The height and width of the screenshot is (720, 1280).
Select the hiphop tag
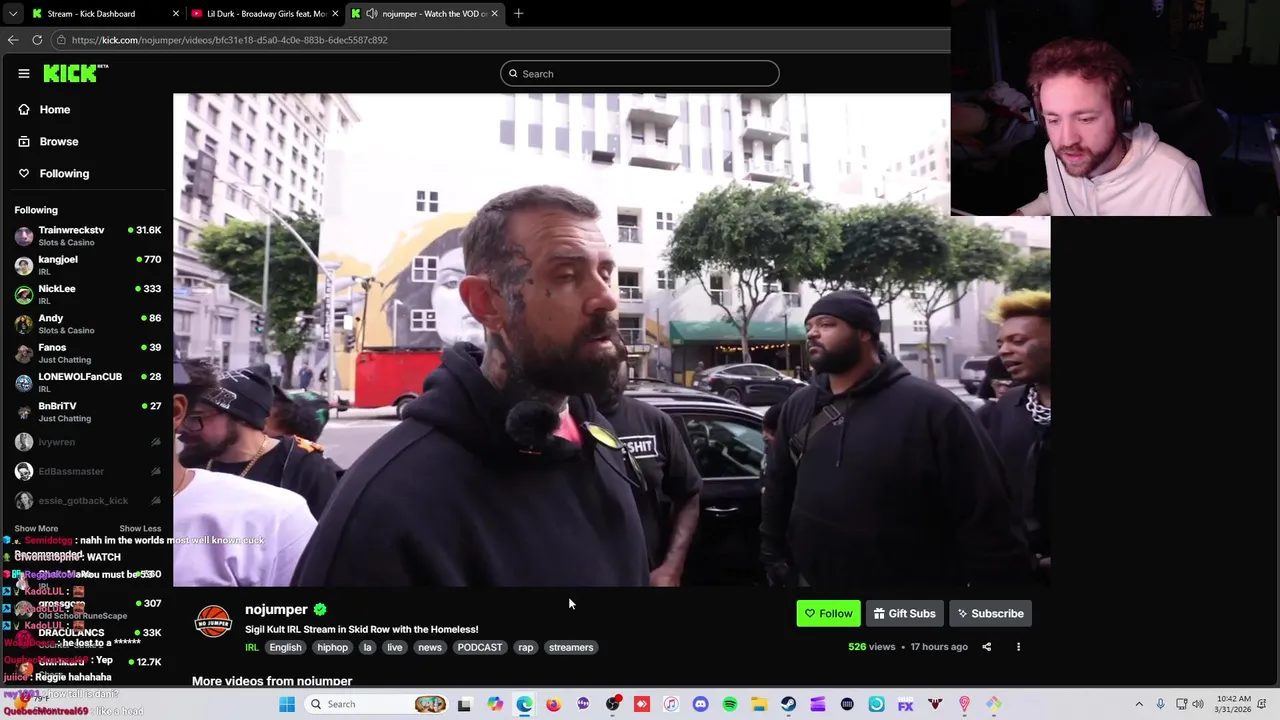[332, 647]
